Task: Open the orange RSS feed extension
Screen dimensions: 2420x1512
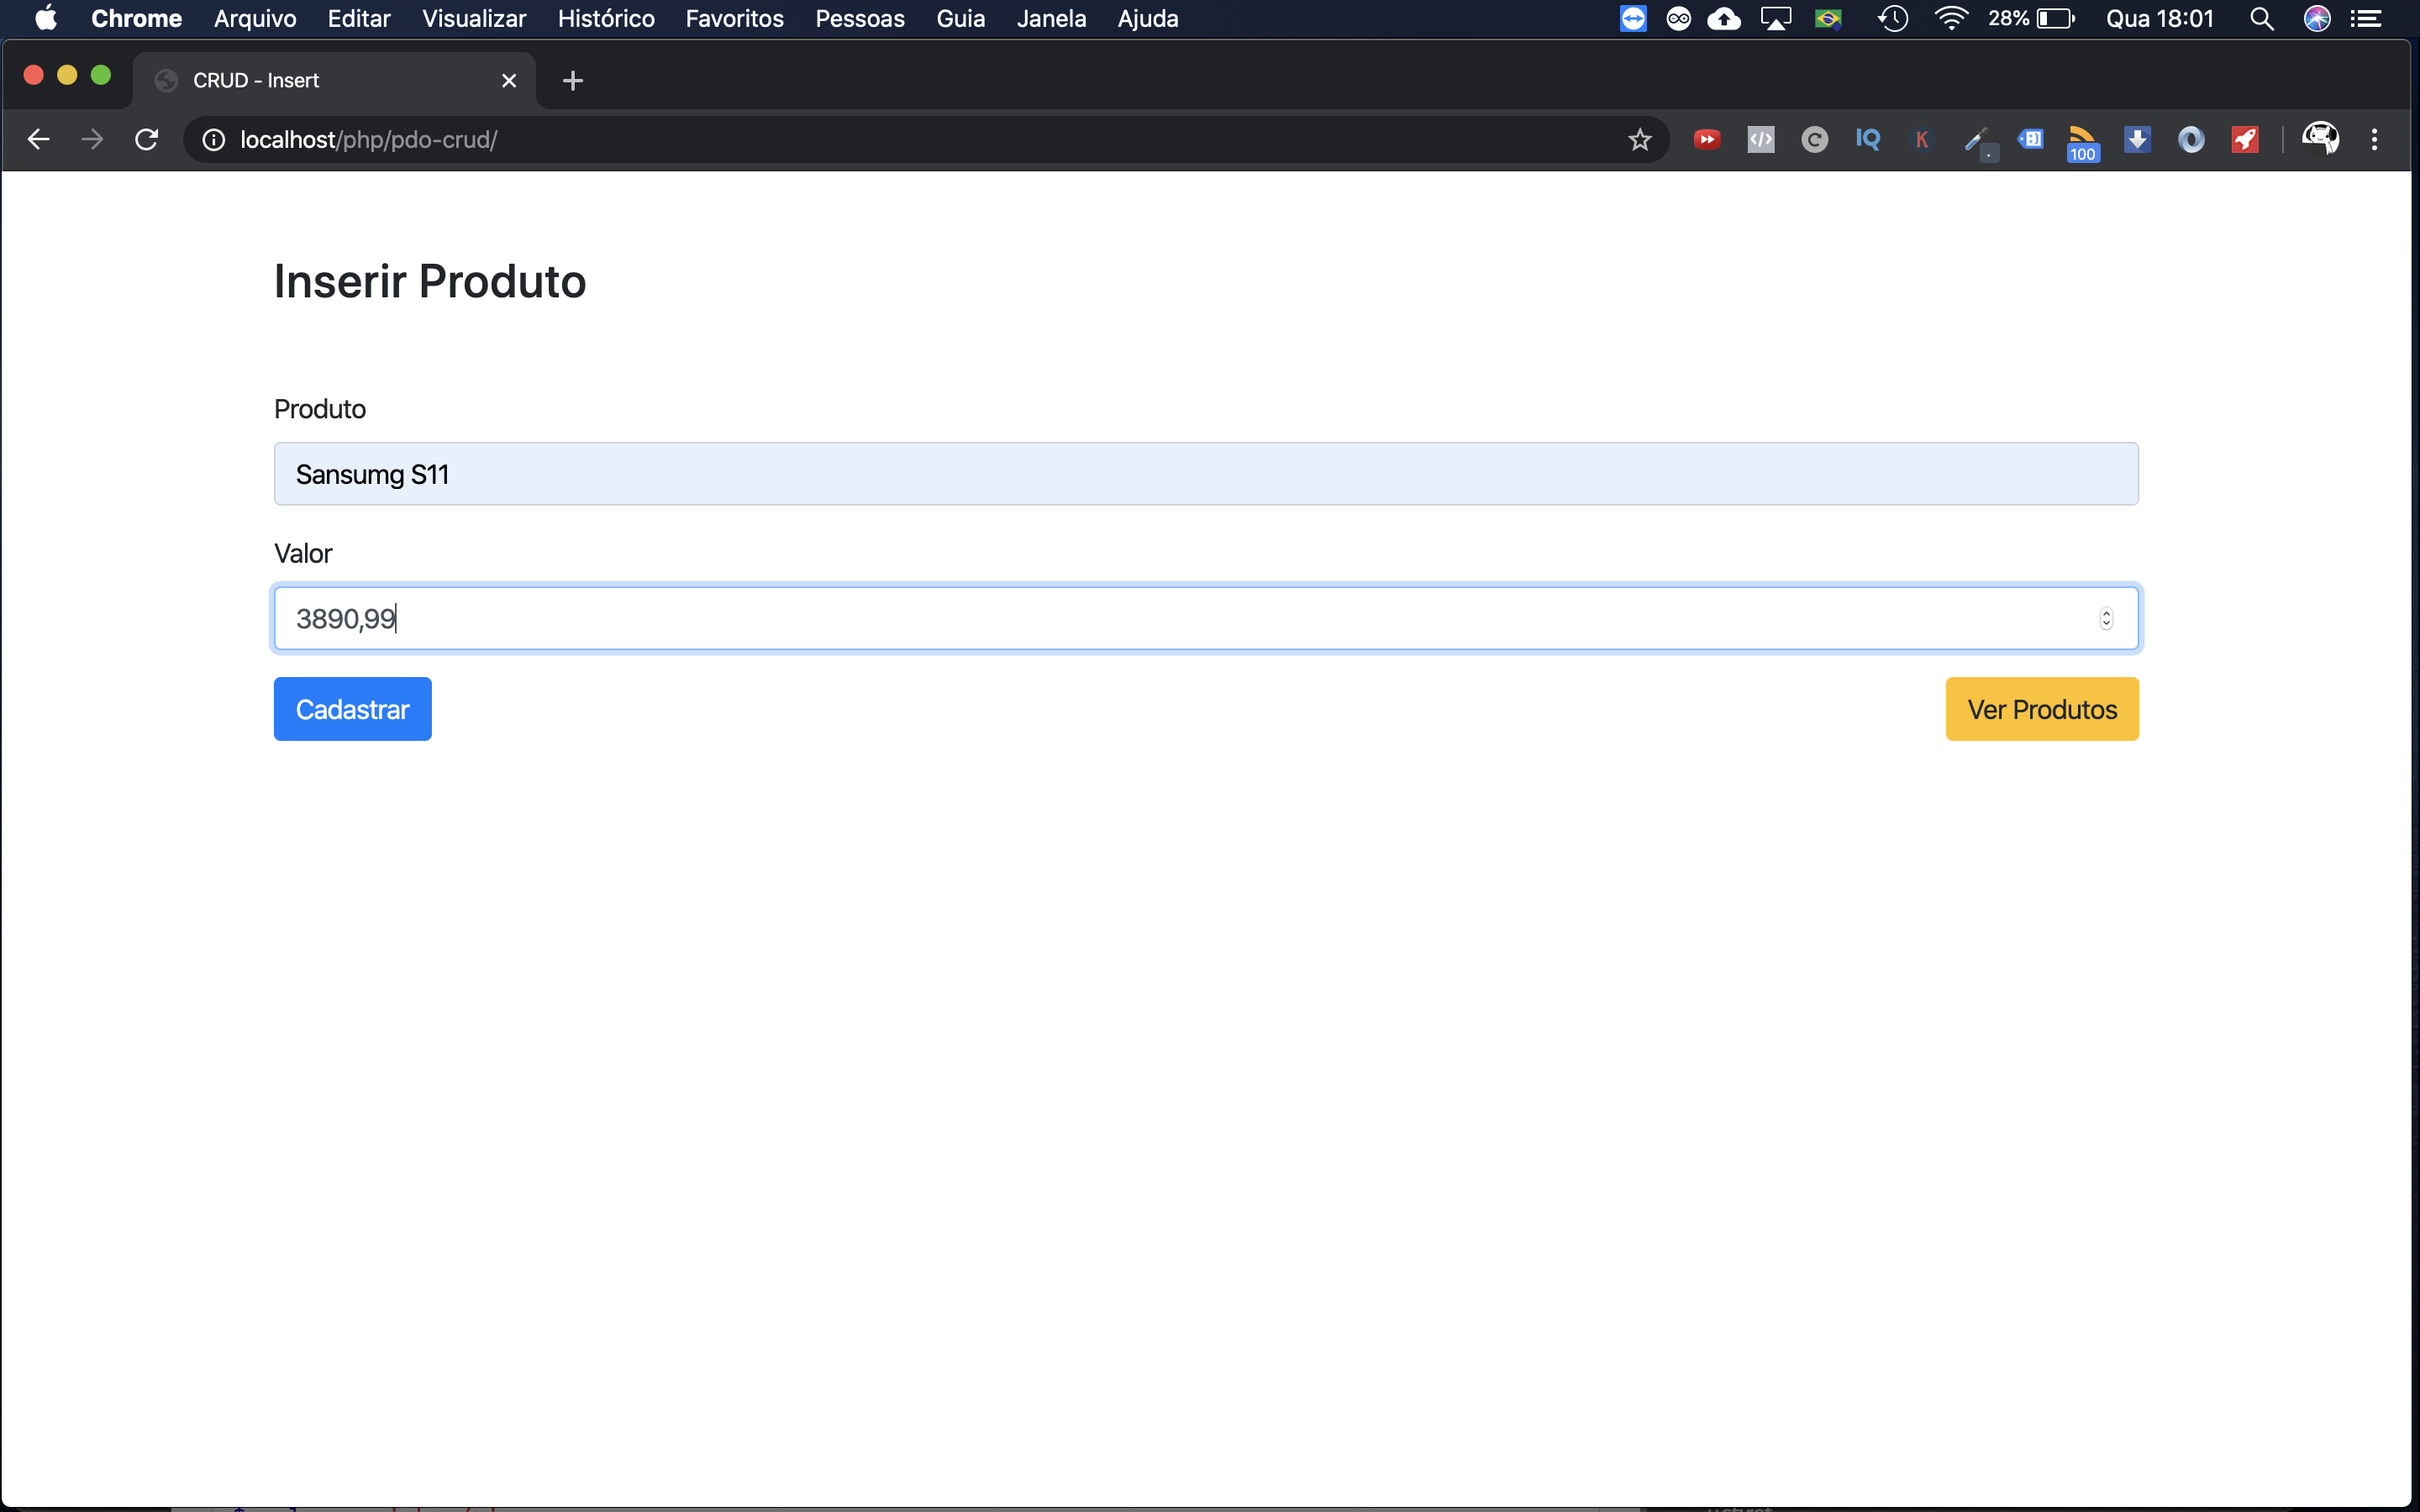Action: tap(2082, 140)
